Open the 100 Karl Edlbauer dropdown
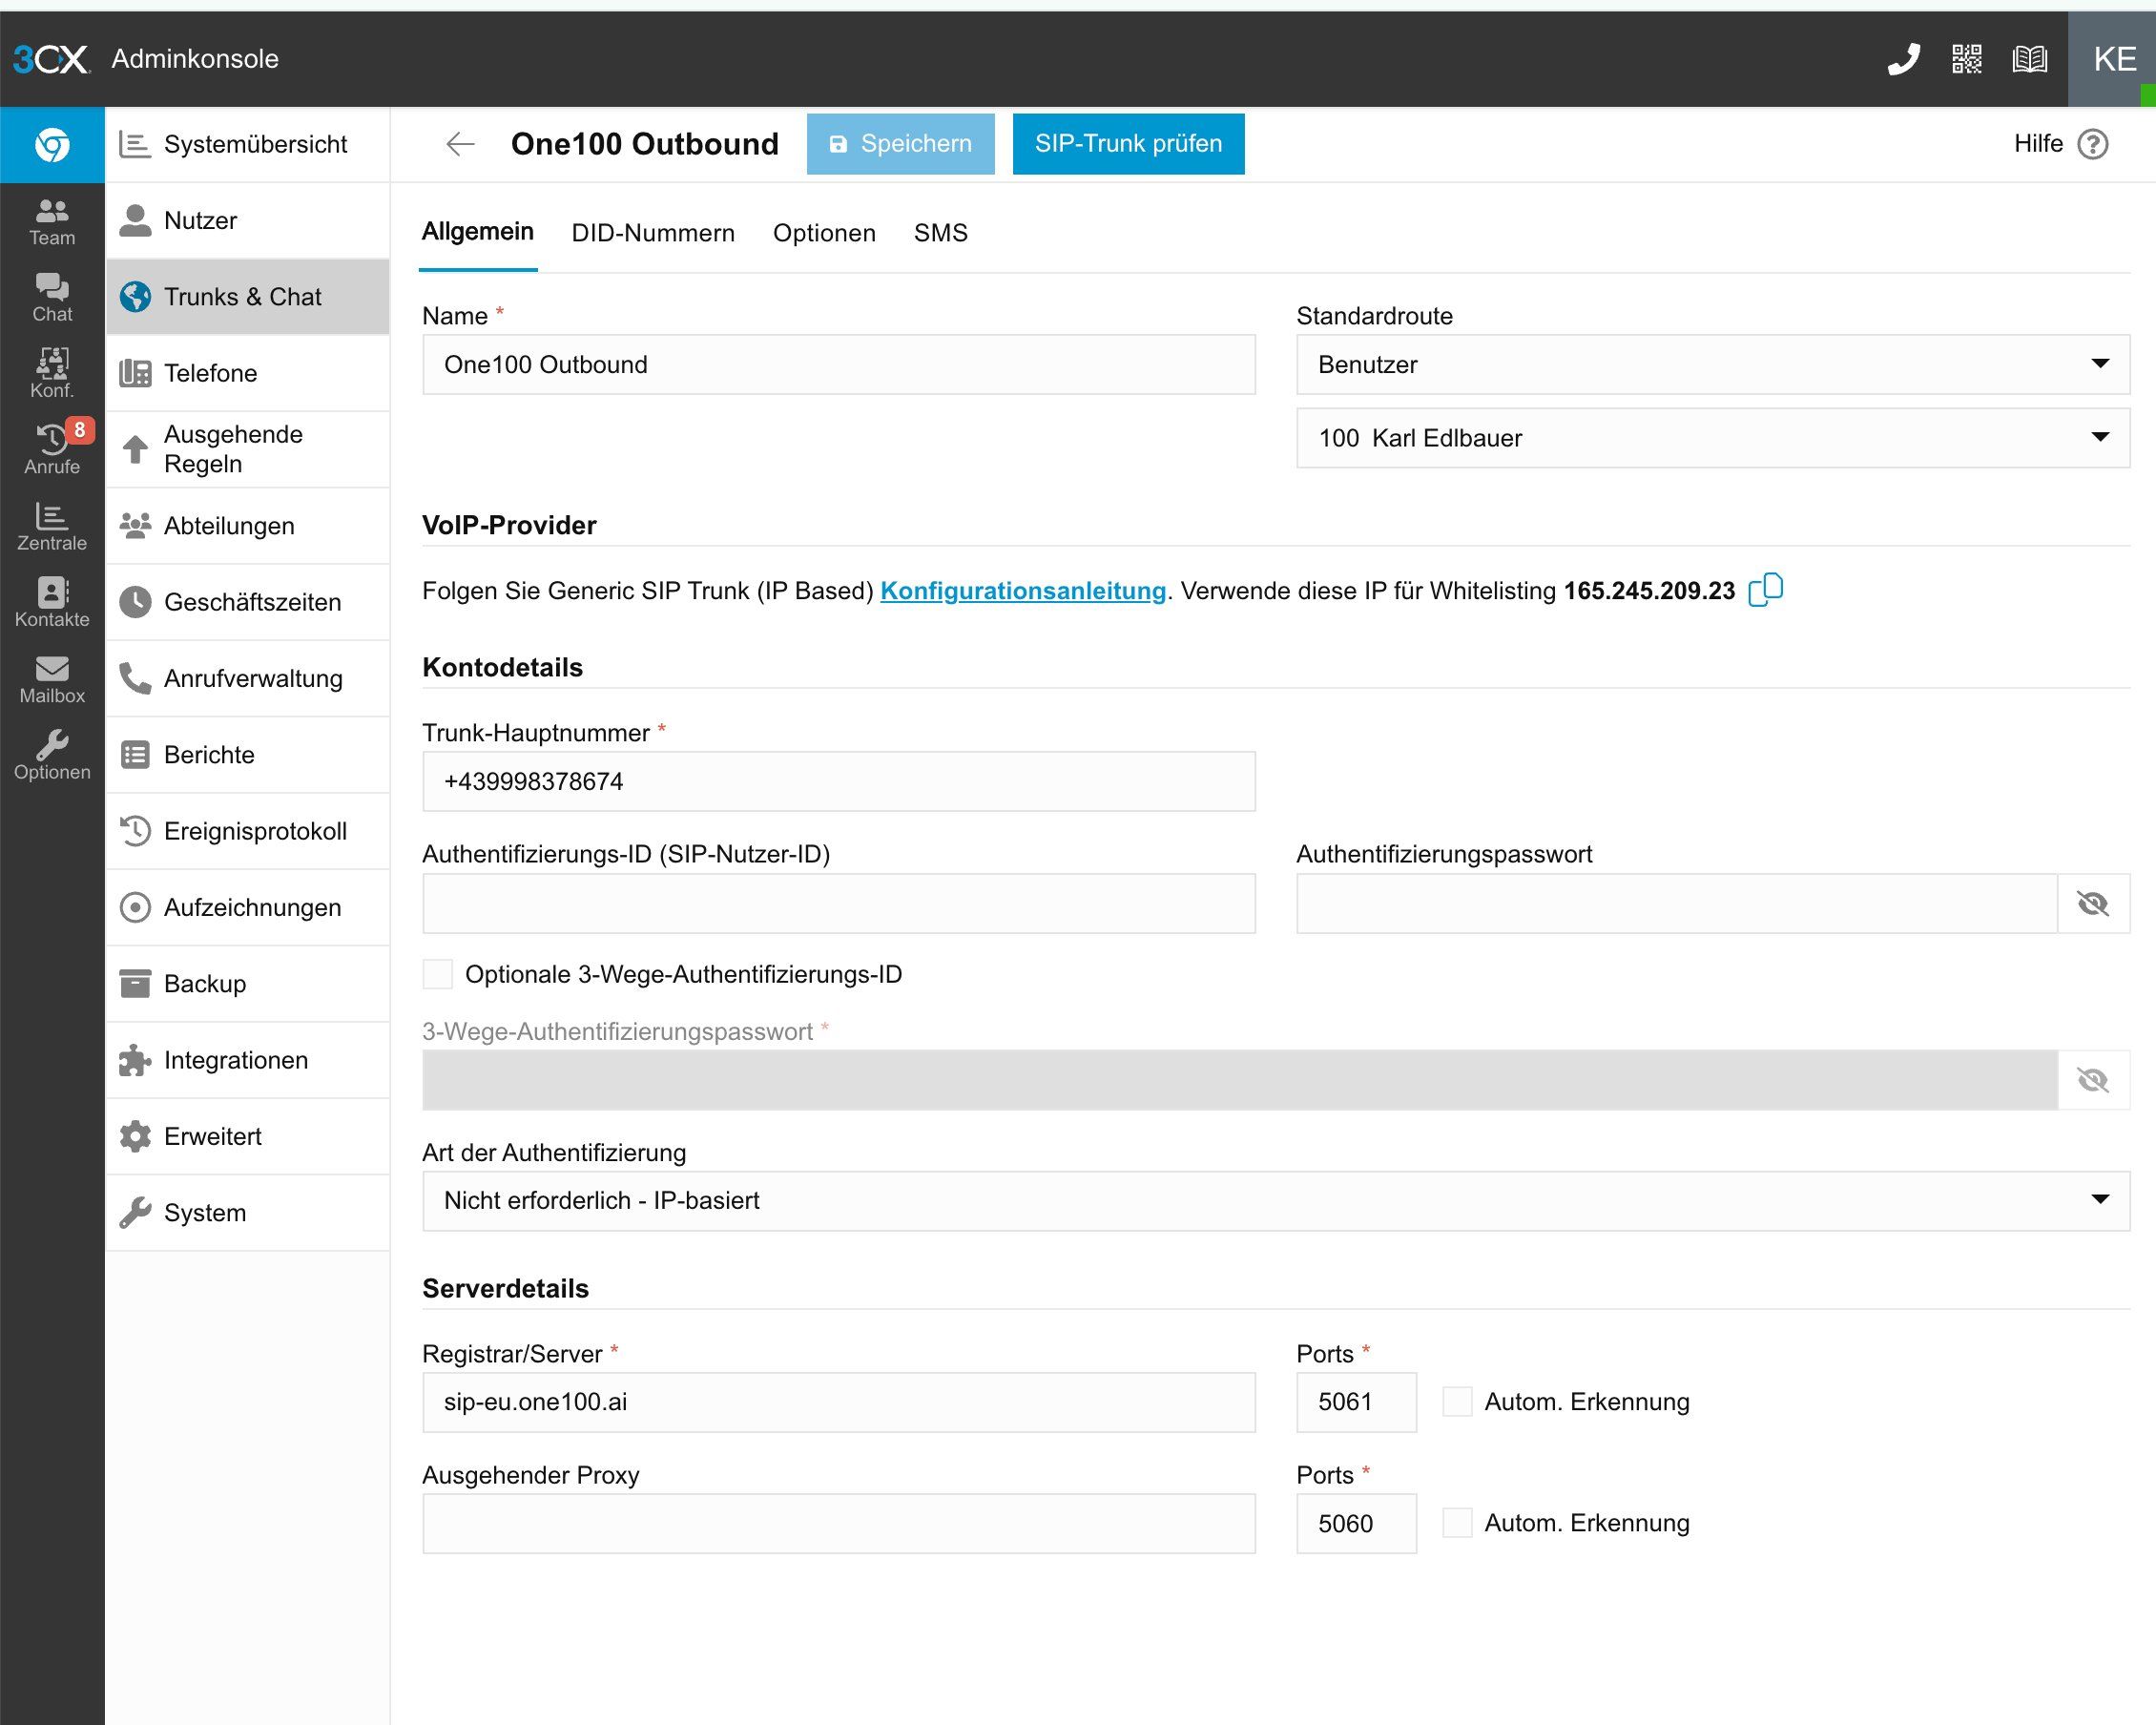Image resolution: width=2156 pixels, height=1725 pixels. 1713,438
